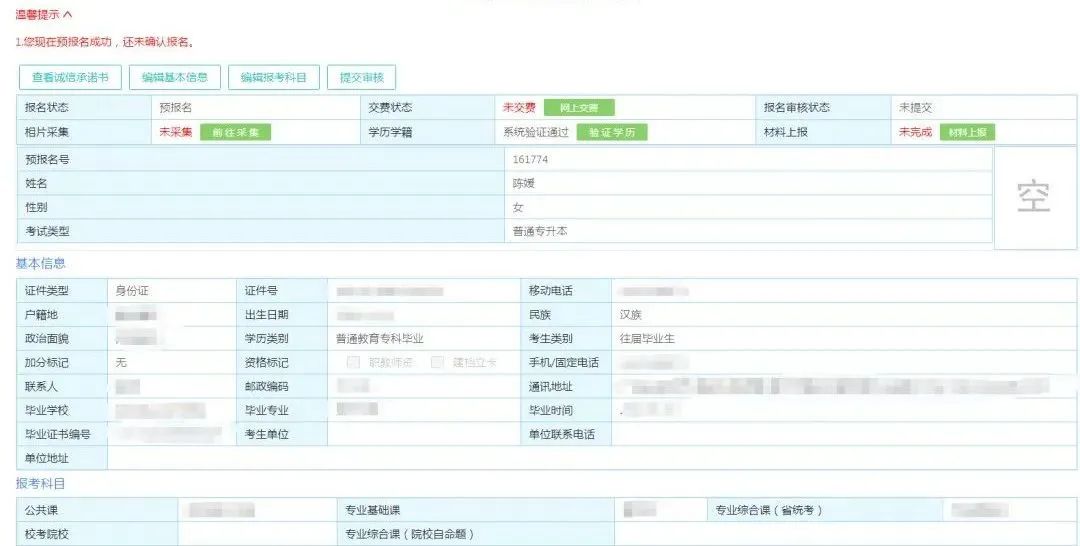This screenshot has height=546, width=1080.
Task: Click the pre-registration success warning message
Action: [x=105, y=42]
